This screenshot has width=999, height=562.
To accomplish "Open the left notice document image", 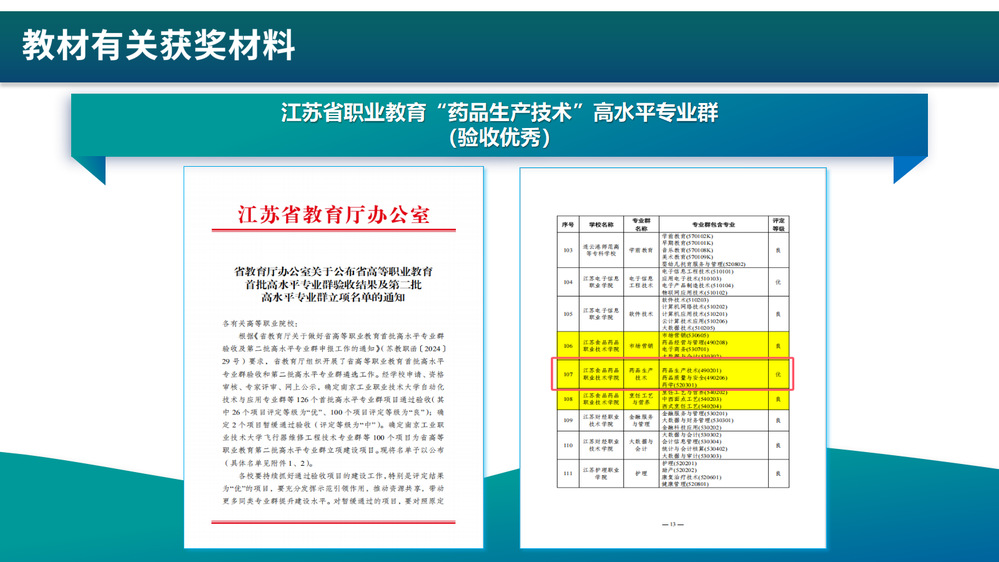I will tap(333, 357).
